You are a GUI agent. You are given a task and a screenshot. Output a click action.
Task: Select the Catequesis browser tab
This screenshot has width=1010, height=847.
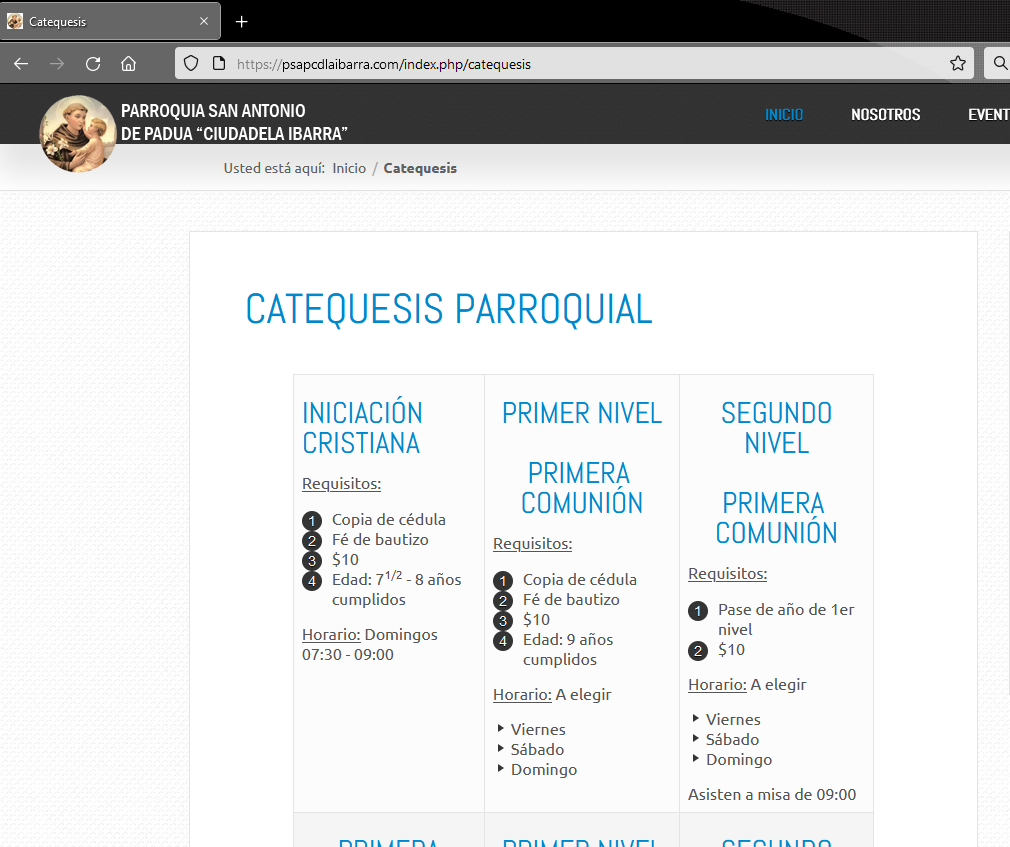100,21
